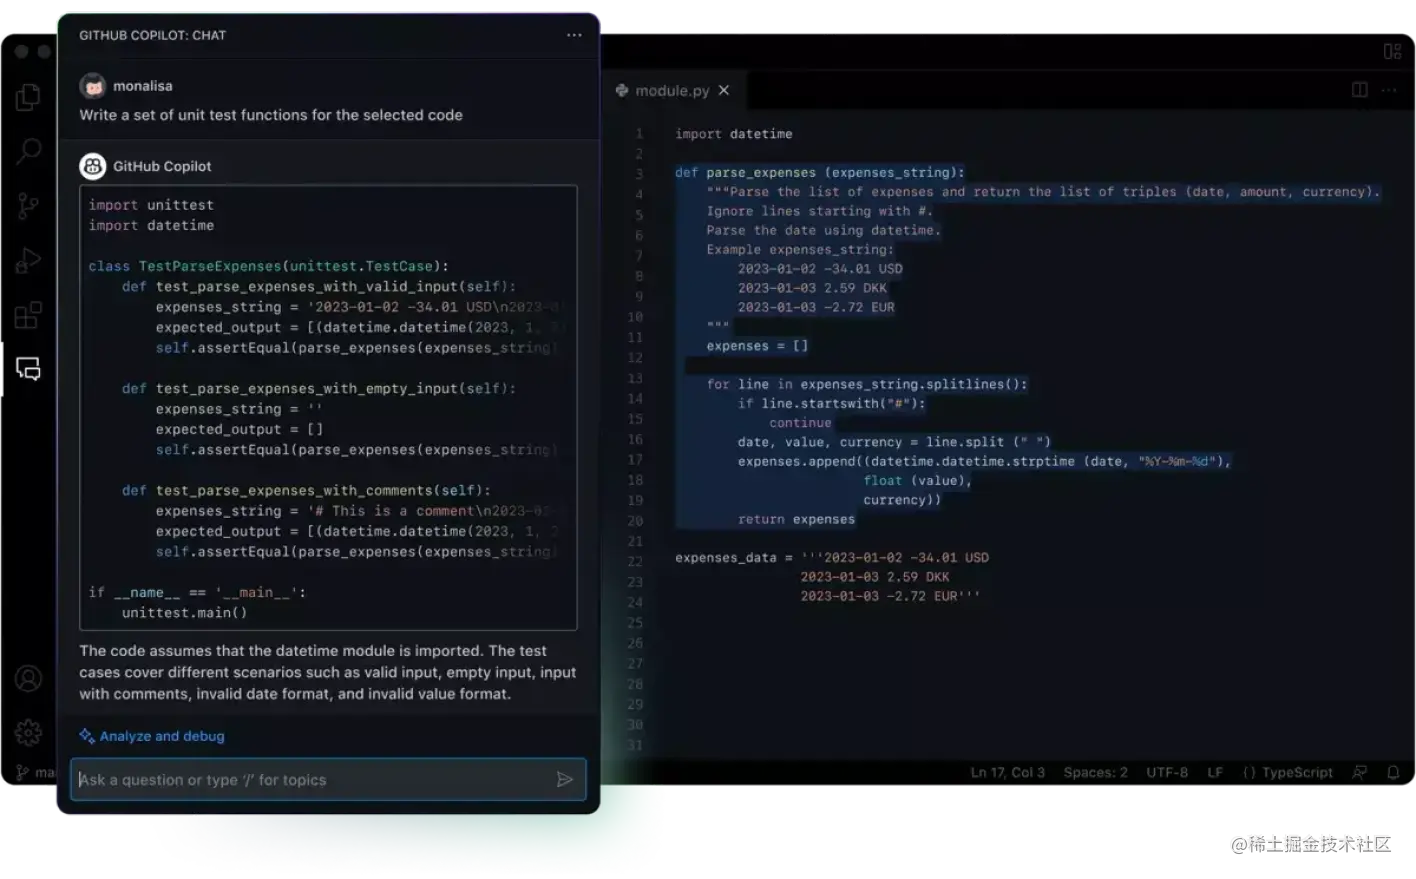Open Source Control view in activity bar
This screenshot has width=1416, height=879.
pyautogui.click(x=28, y=206)
